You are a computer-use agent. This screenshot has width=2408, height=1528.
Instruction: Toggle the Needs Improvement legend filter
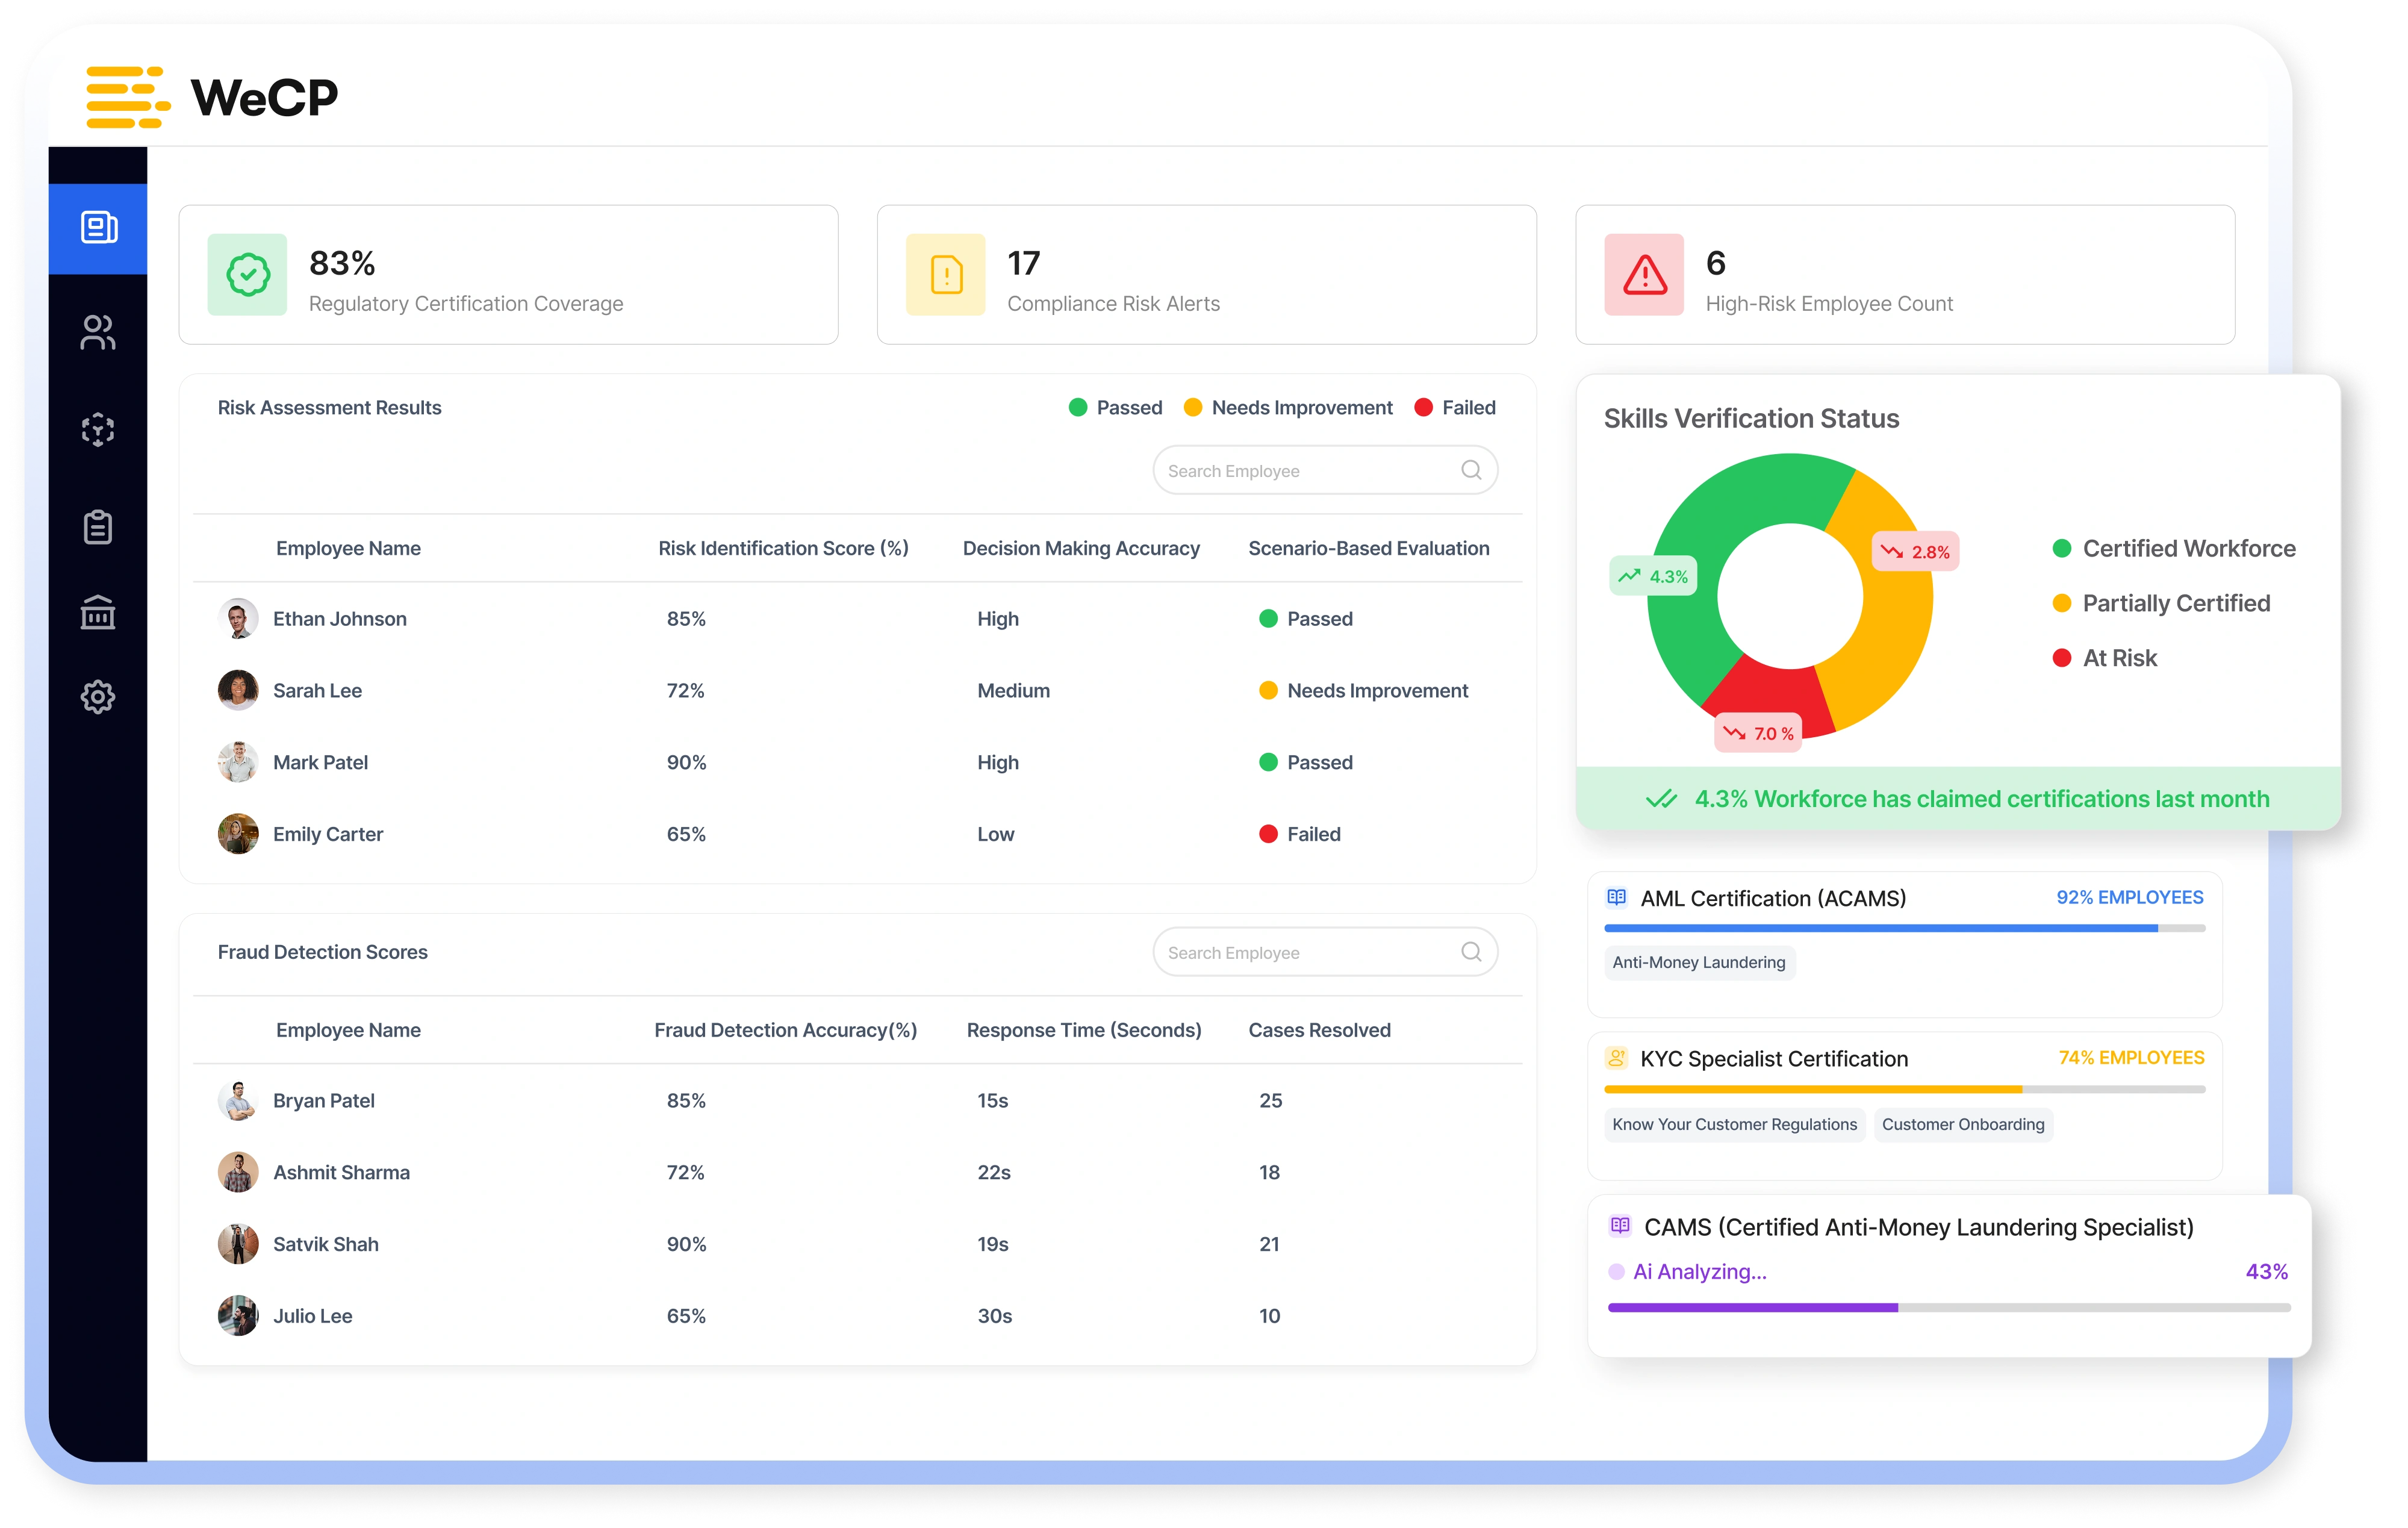click(1288, 408)
